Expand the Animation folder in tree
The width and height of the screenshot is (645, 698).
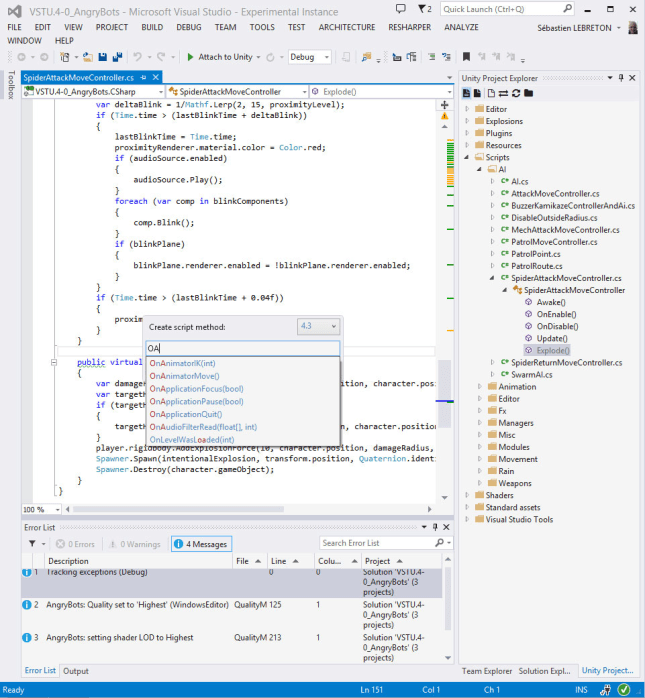pos(479,386)
